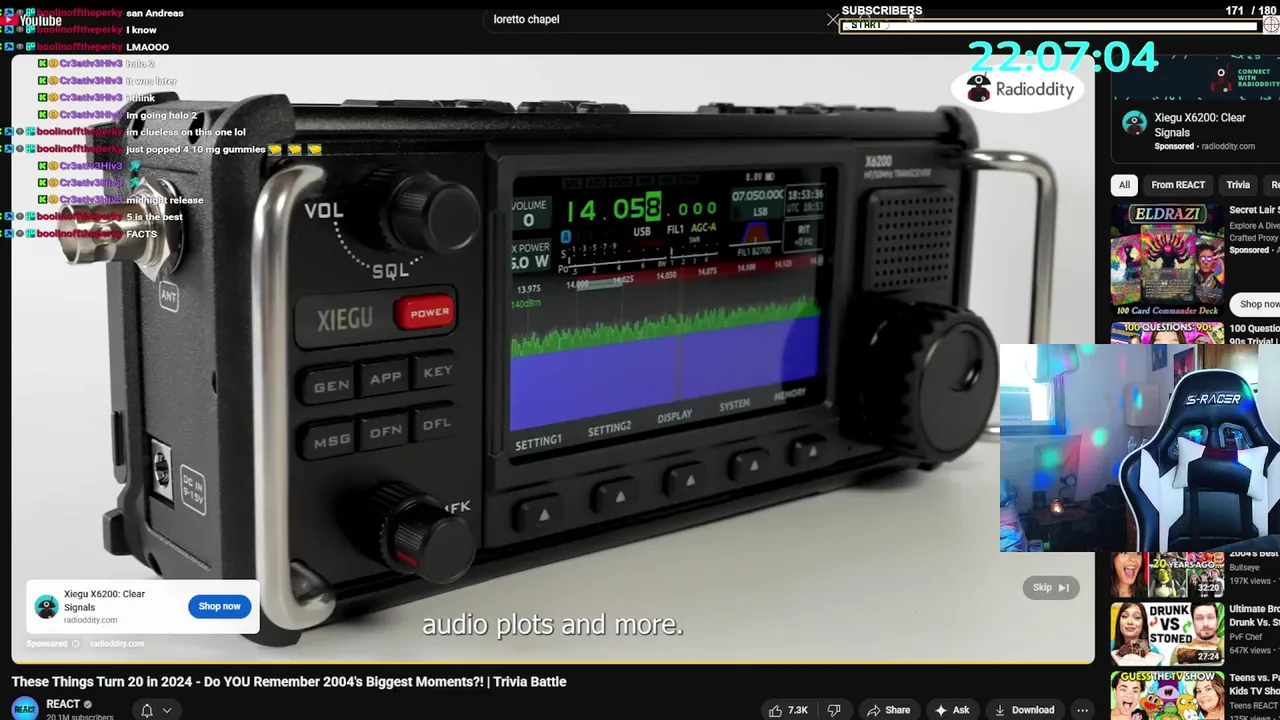
Task: Dislike the video with thumbs down
Action: point(834,710)
